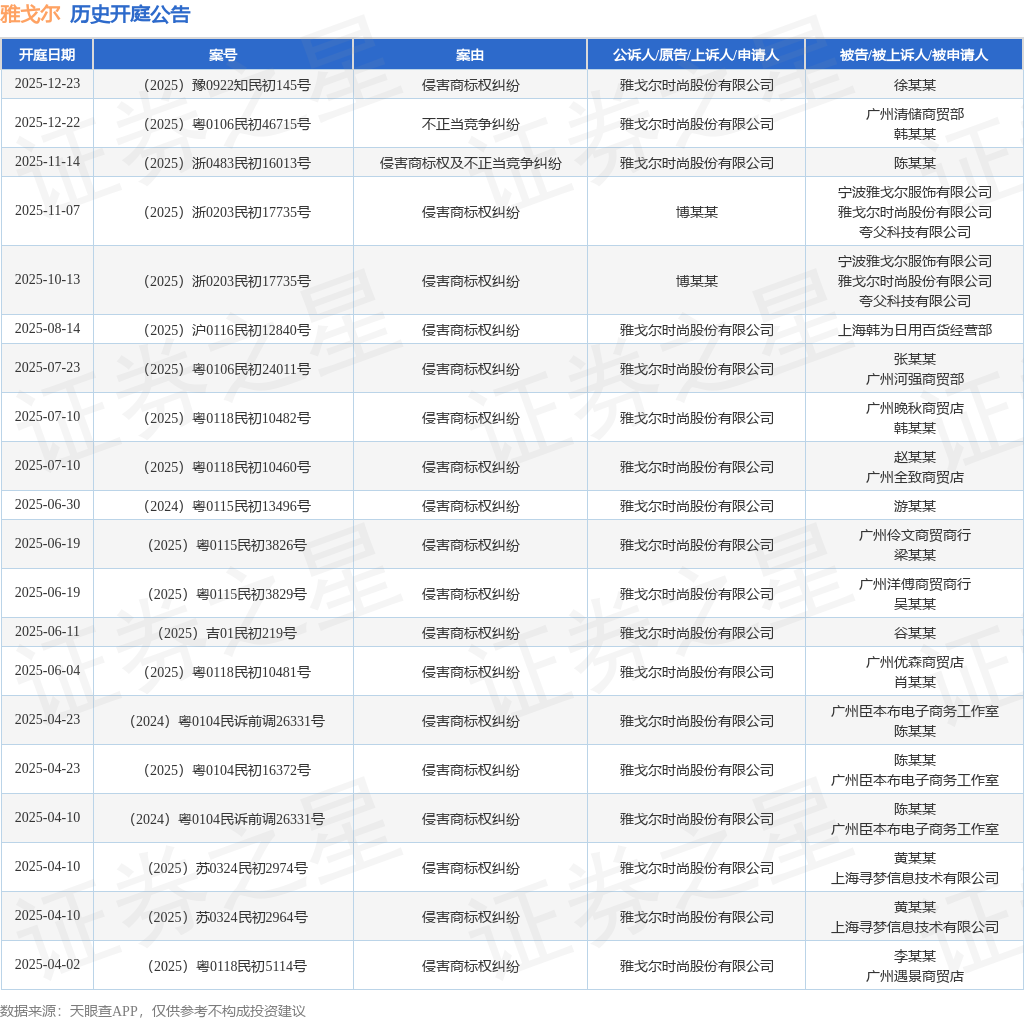Click case number 粤0118民初10481号
The width and height of the screenshot is (1024, 1020).
(x=251, y=673)
